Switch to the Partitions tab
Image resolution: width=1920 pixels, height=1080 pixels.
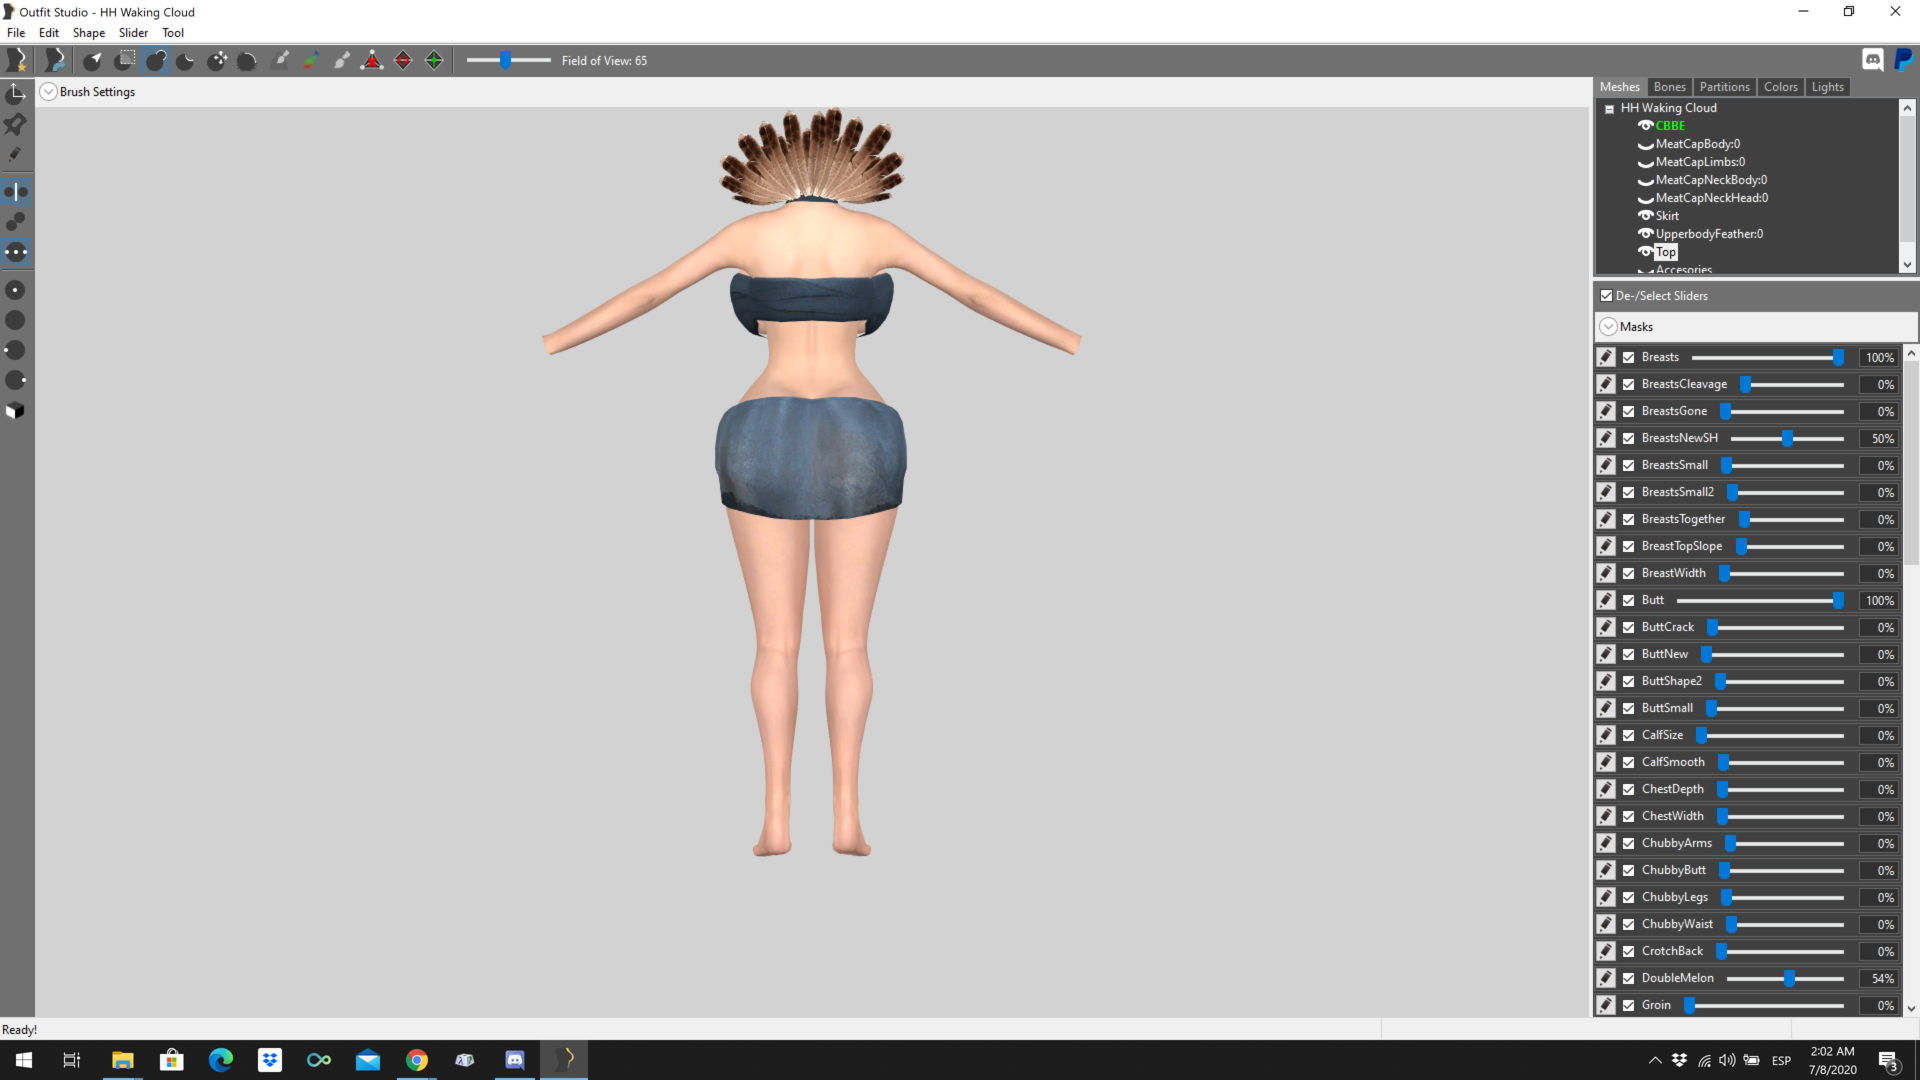(x=1724, y=87)
